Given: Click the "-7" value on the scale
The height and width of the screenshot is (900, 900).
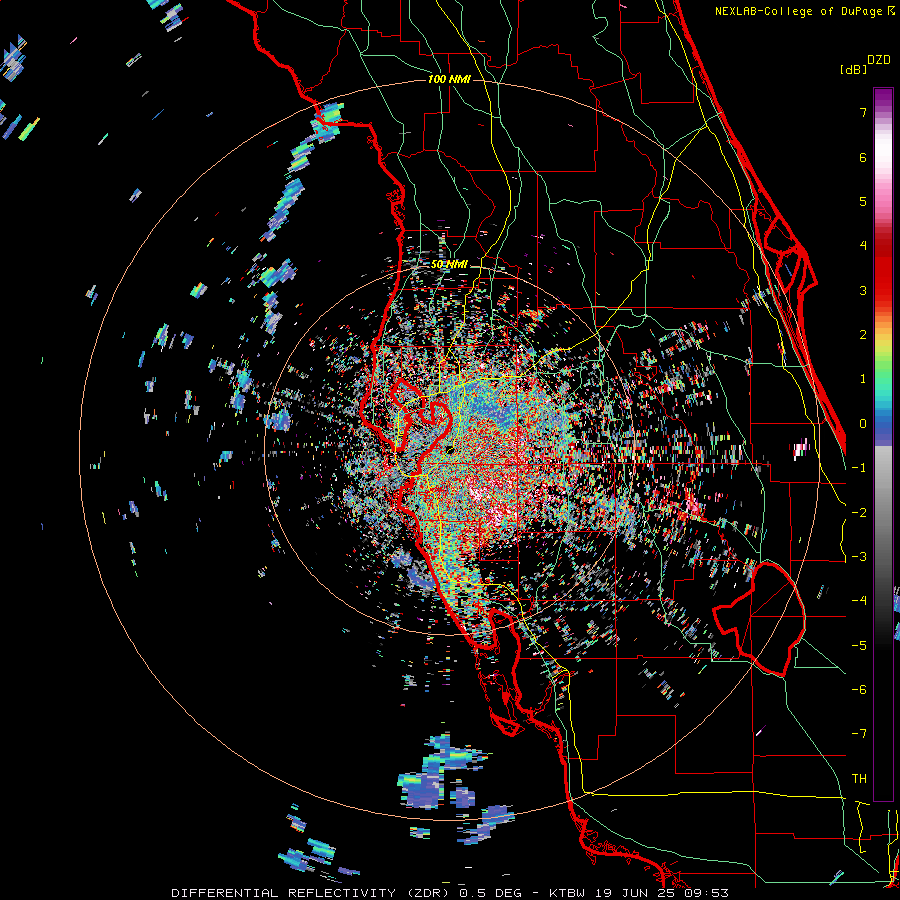Looking at the screenshot, I should coord(859,734).
